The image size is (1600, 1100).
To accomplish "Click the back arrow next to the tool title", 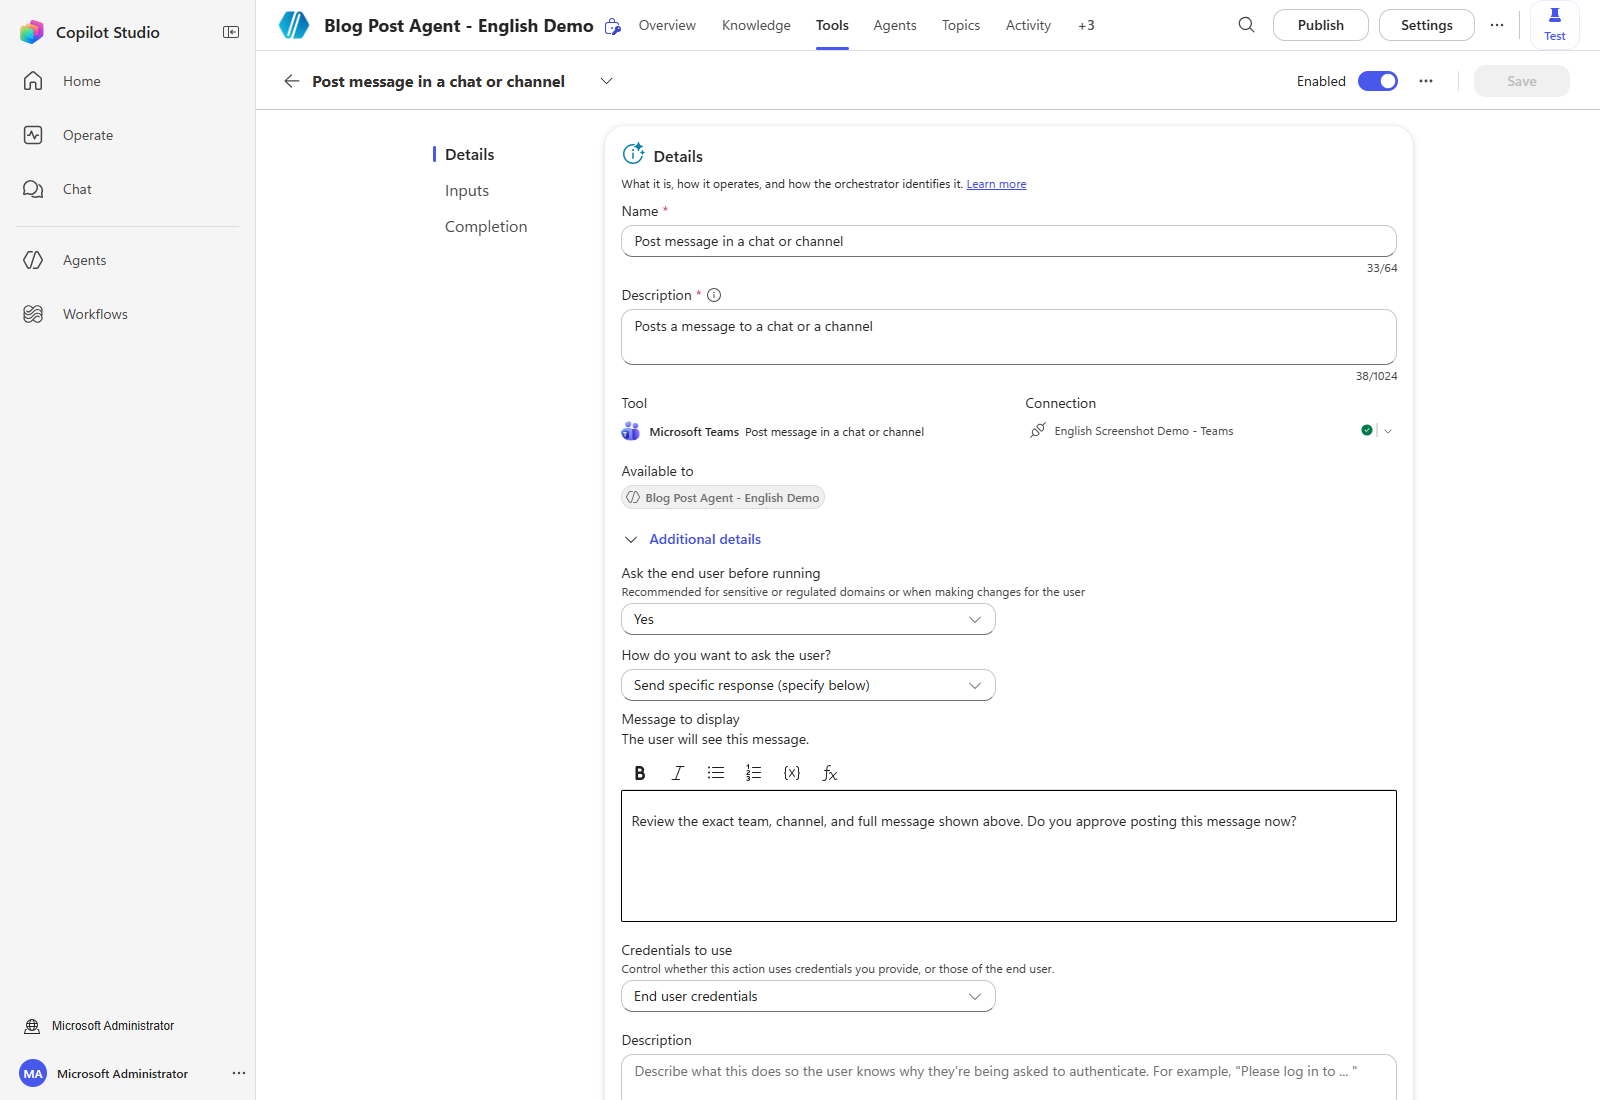I will tap(292, 81).
